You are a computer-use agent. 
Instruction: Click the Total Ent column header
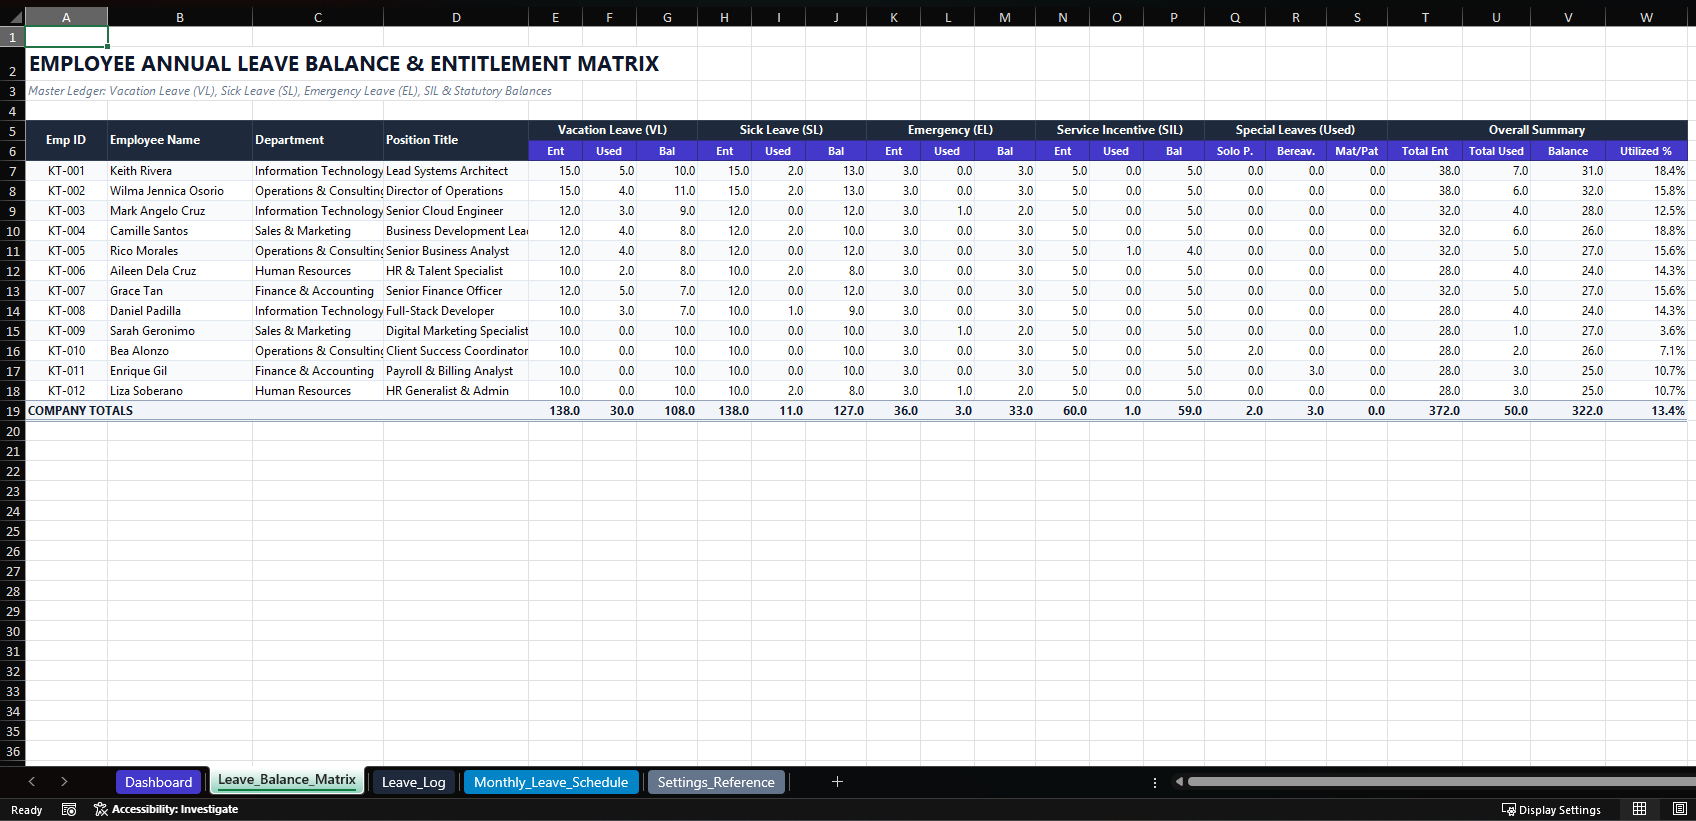coord(1425,151)
